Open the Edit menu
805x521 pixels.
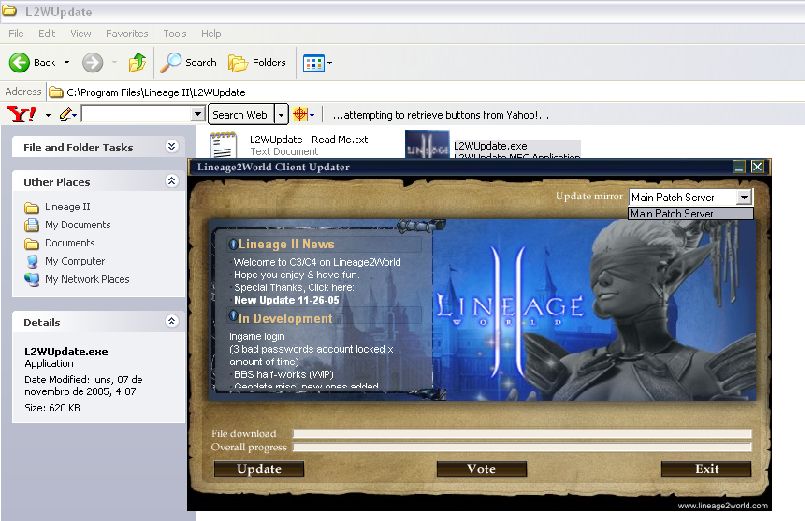pyautogui.click(x=46, y=34)
